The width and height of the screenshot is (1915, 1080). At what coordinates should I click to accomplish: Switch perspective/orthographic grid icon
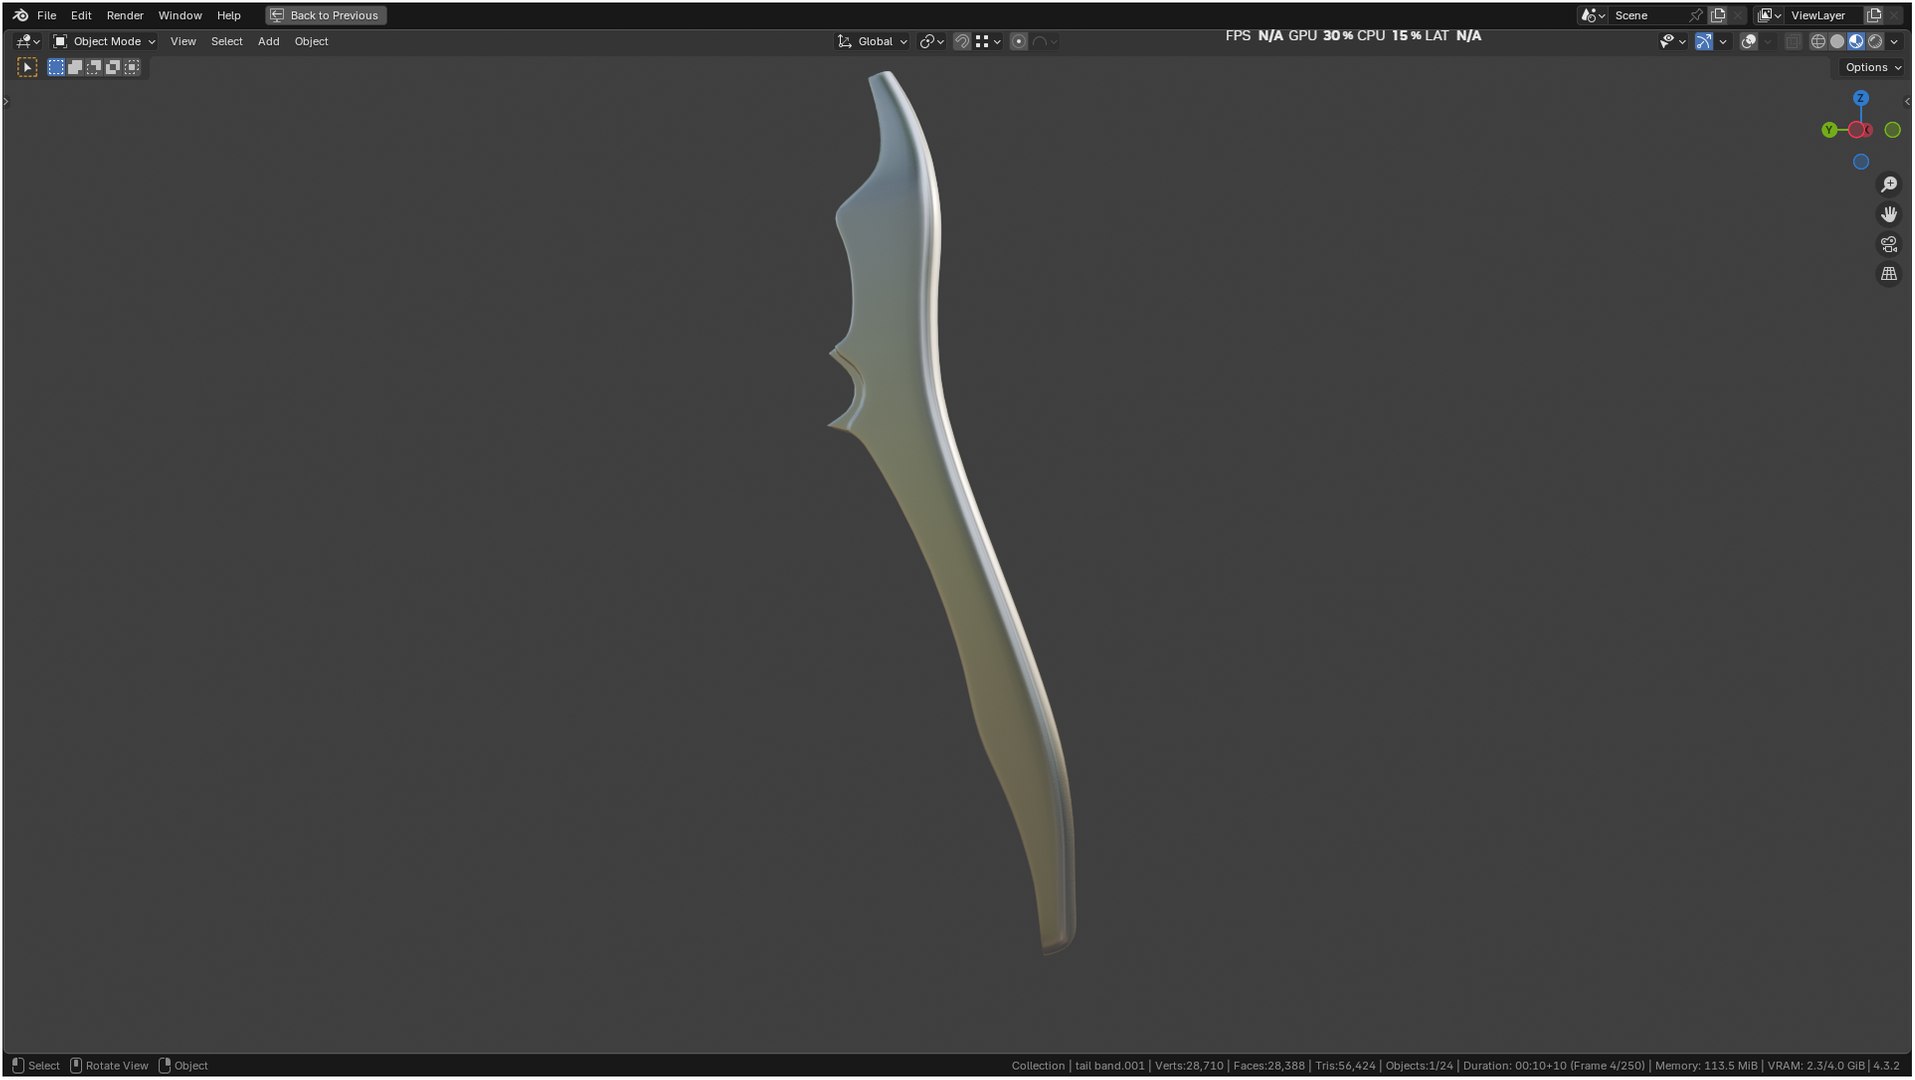tap(1888, 274)
